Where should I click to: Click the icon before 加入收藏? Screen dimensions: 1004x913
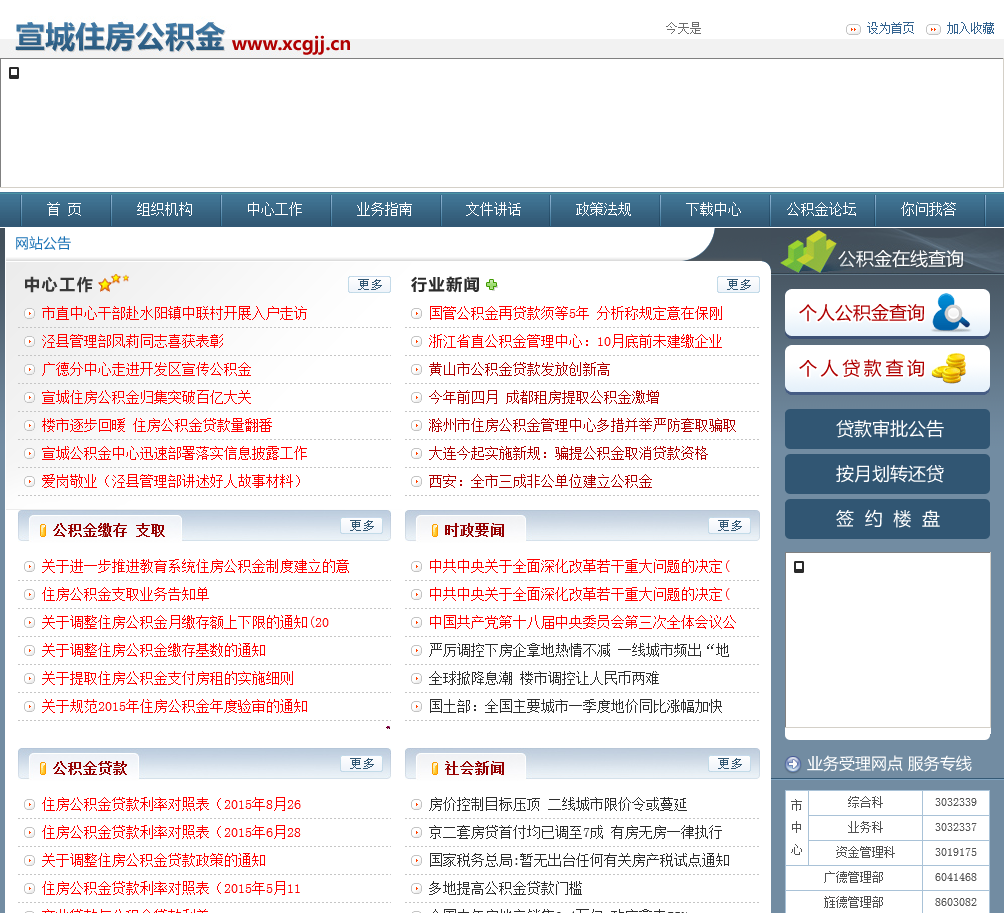point(933,29)
